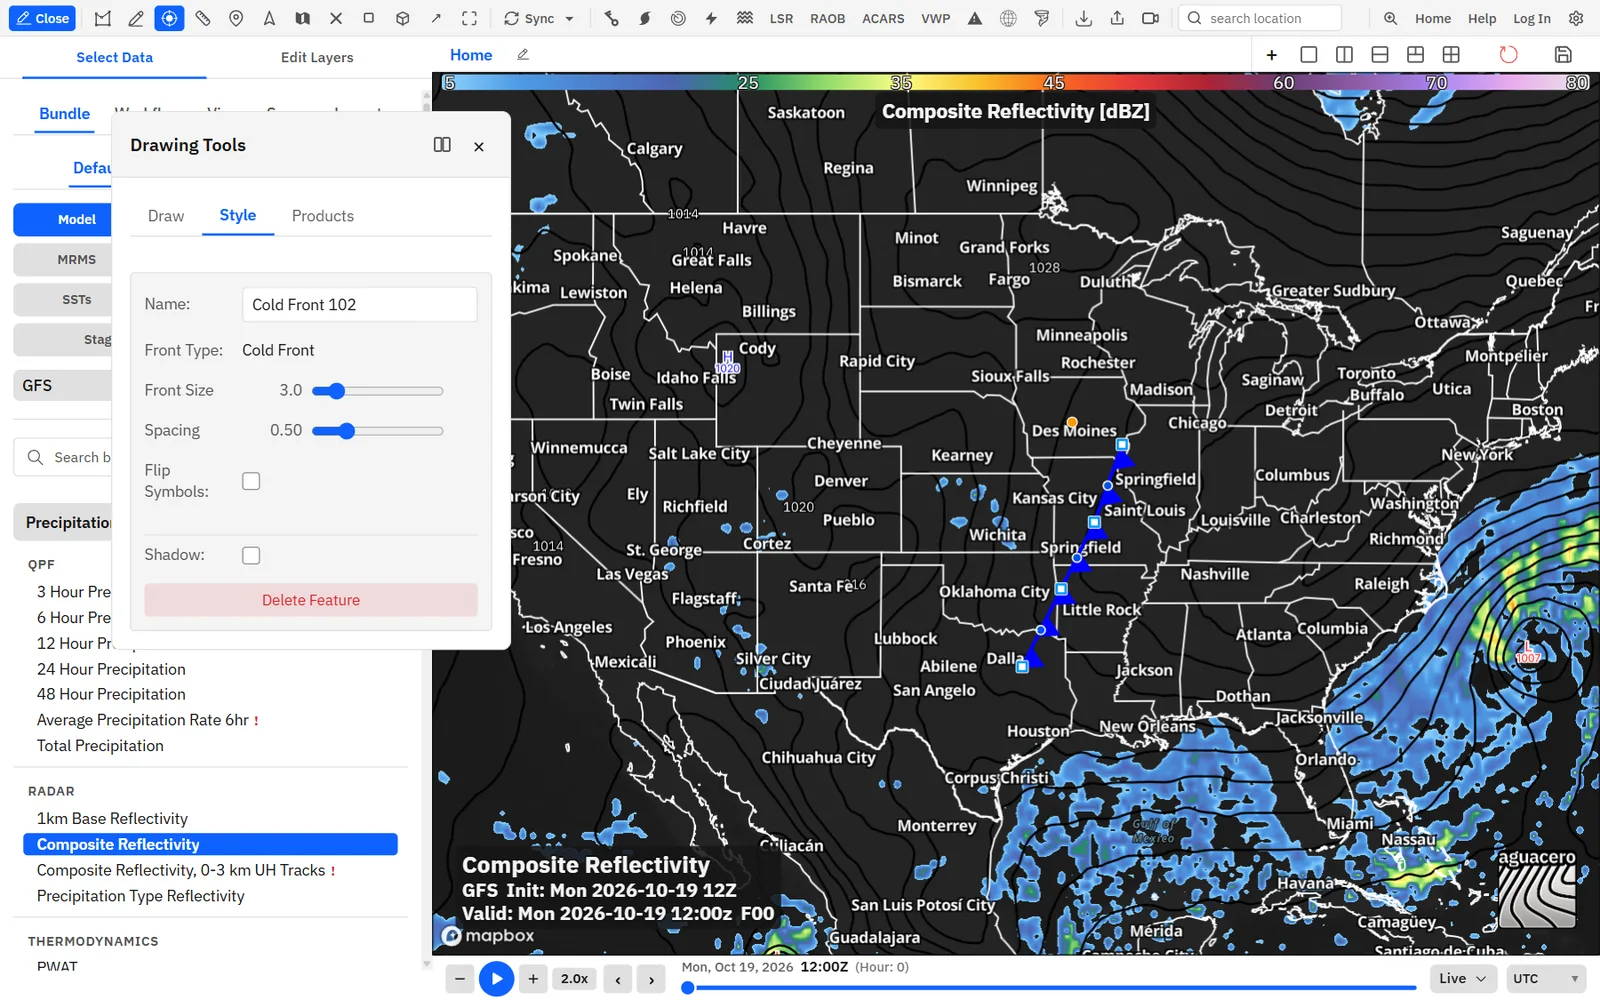Click the blue Close button

[x=42, y=18]
